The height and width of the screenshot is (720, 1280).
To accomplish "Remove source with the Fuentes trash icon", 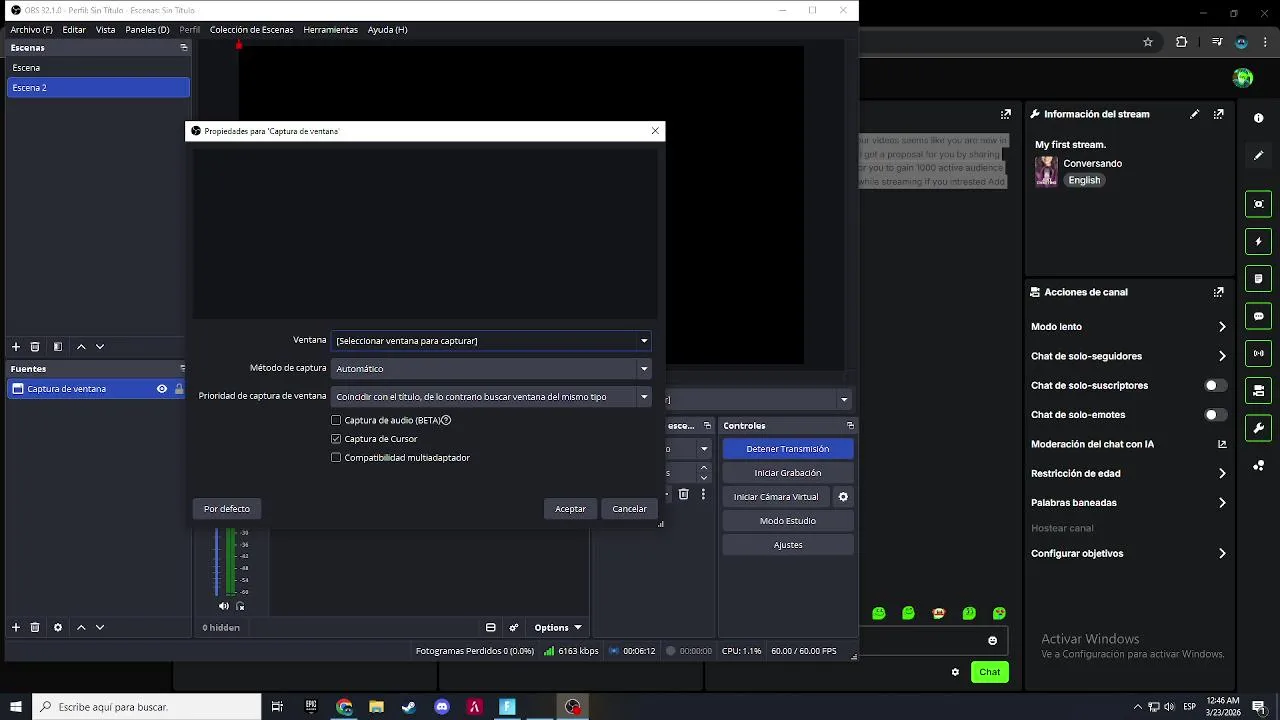I will point(35,628).
